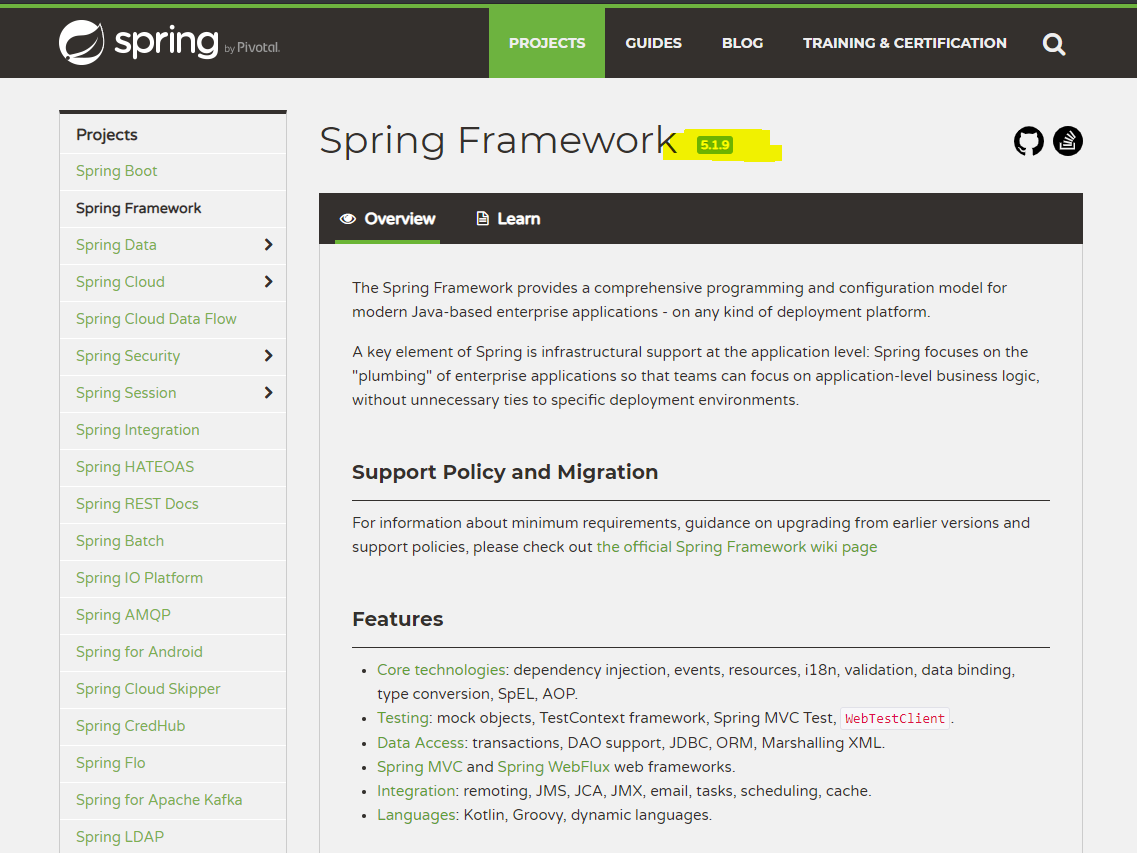The image size is (1137, 853).
Task: Open the GitHub repository icon
Action: tap(1028, 141)
